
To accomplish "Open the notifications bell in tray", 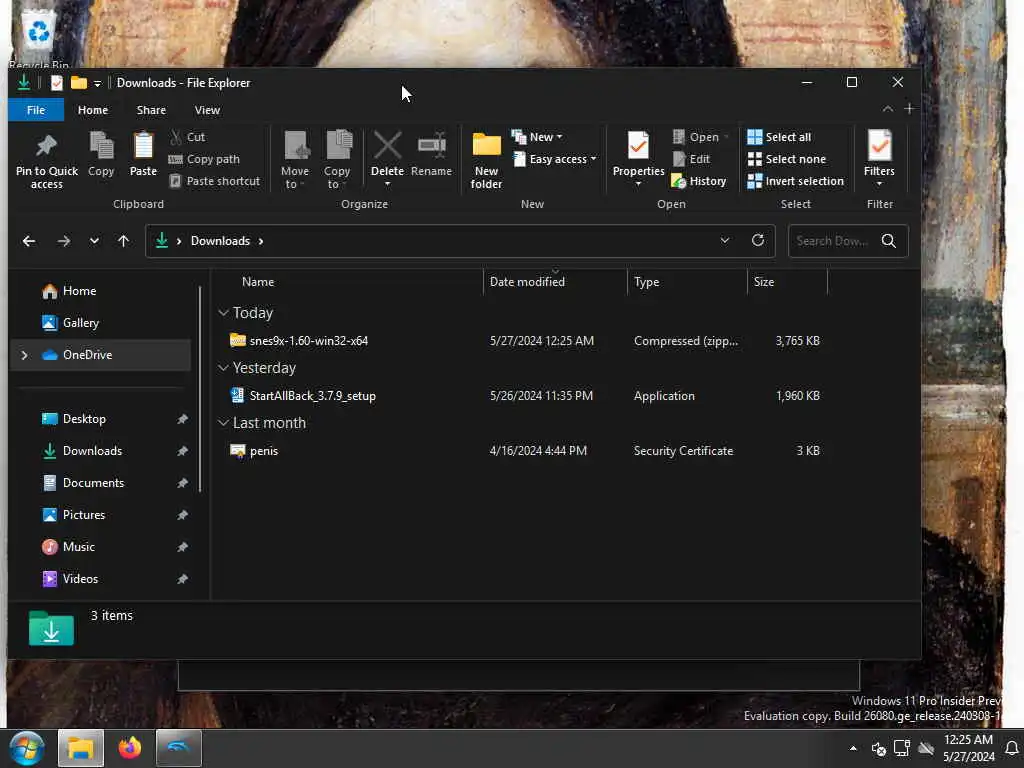I will coord(1012,748).
